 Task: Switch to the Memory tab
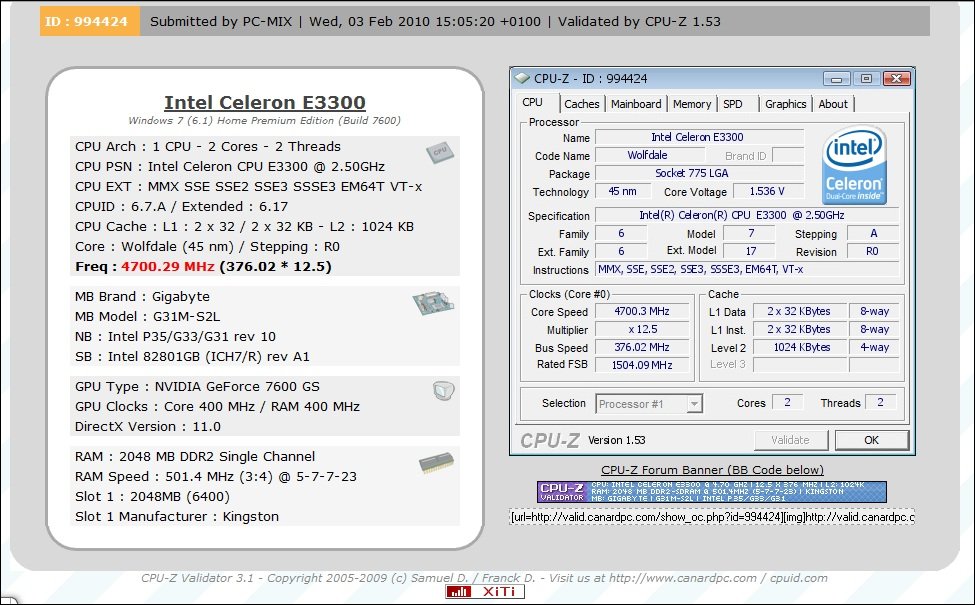[691, 104]
